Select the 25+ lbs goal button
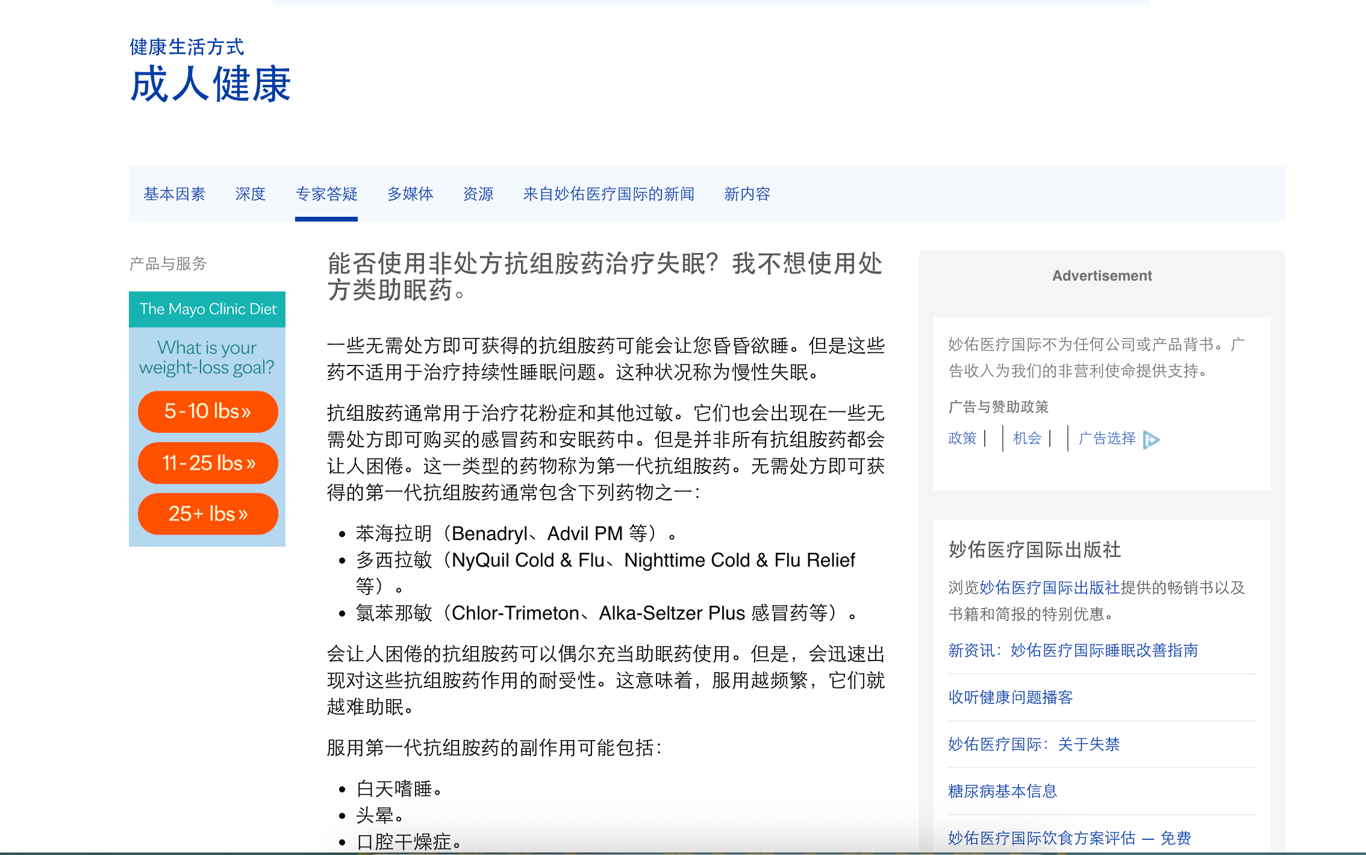The width and height of the screenshot is (1366, 855). 208,514
